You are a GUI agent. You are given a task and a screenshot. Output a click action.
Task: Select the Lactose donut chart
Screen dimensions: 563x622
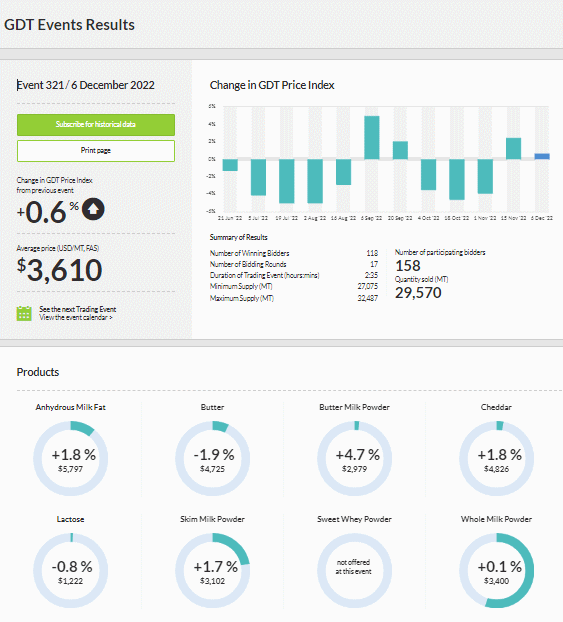point(71,570)
